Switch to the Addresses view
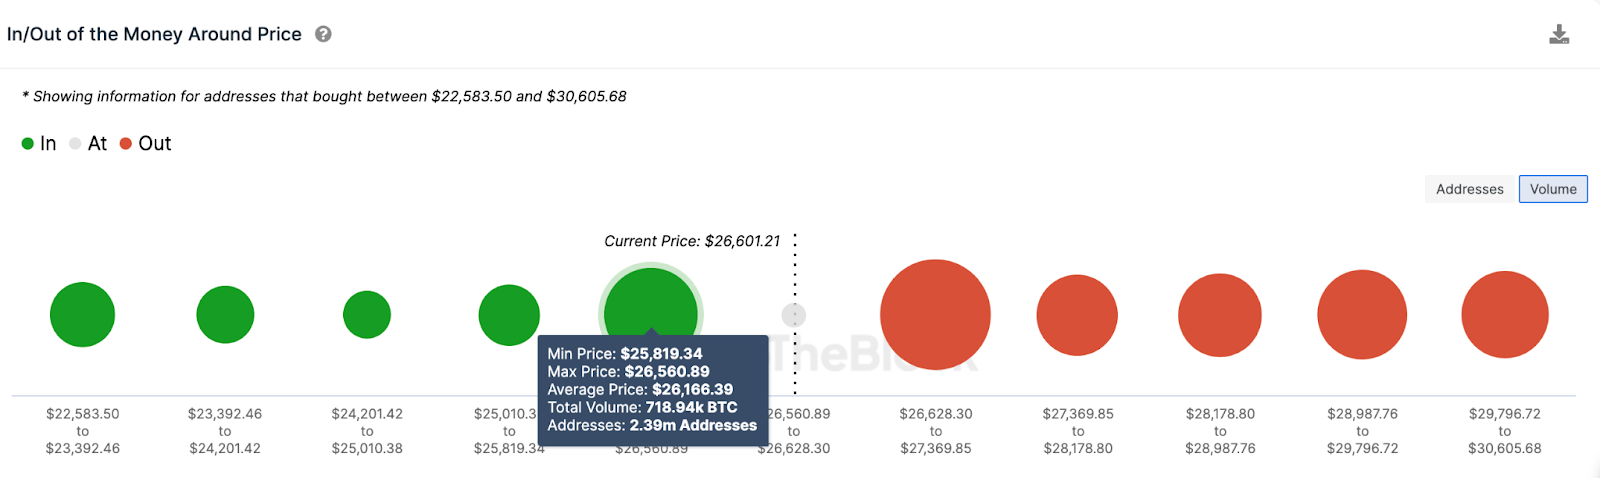Screen dimensions: 1600x478 click(1469, 189)
